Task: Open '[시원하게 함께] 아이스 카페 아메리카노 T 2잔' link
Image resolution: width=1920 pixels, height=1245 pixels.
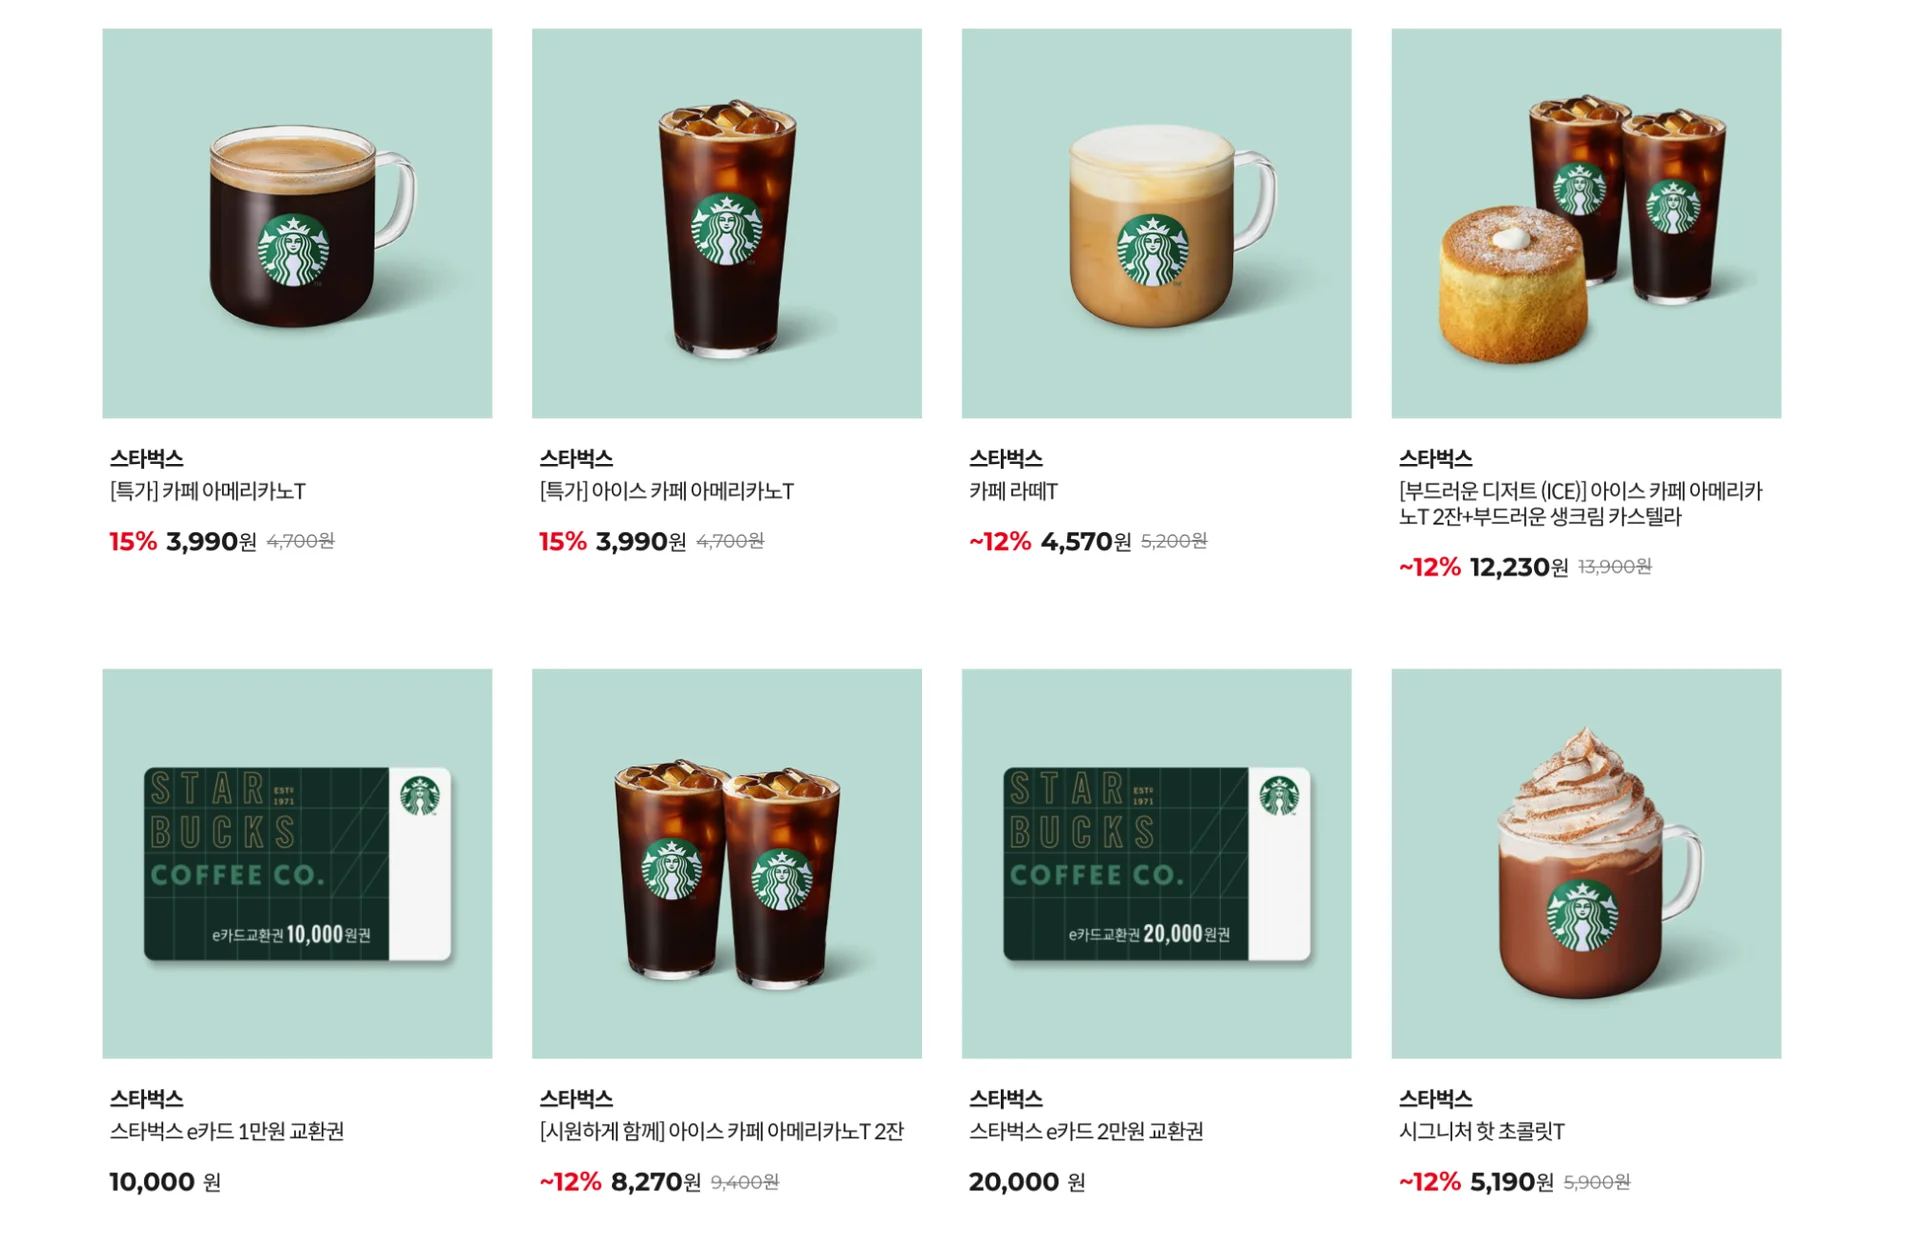Action: [x=721, y=1131]
